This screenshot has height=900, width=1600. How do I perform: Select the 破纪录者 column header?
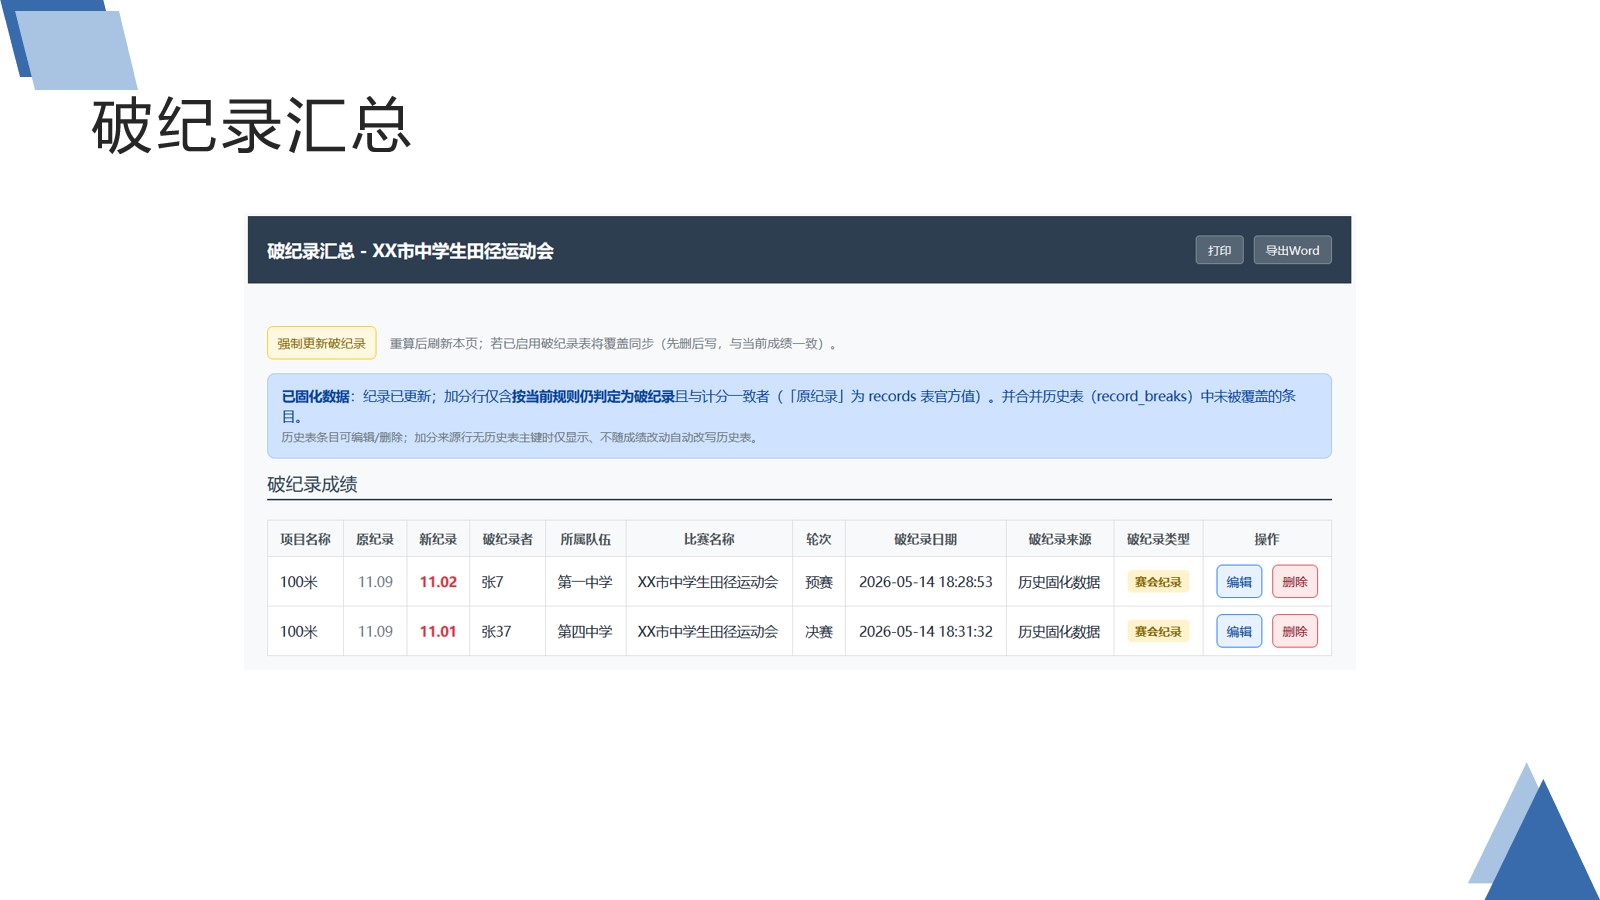[507, 539]
